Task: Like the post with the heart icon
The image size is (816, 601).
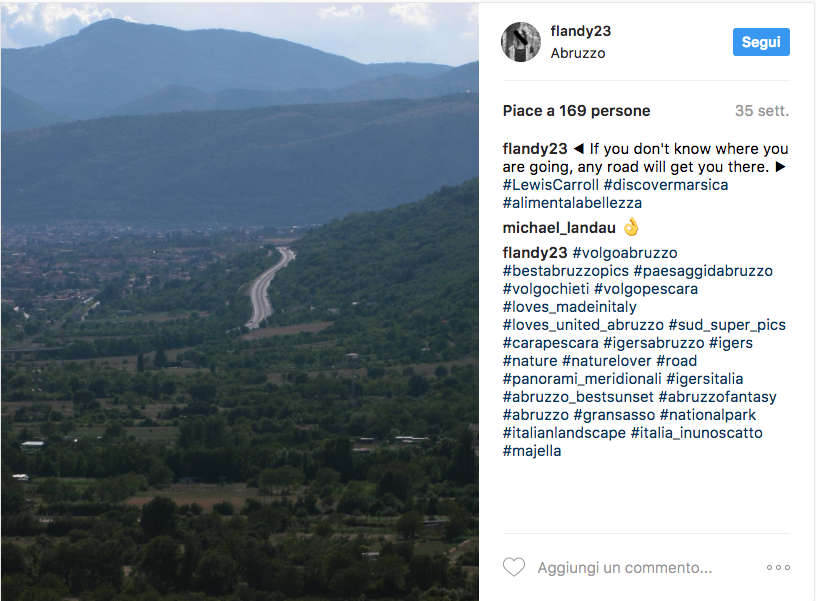Action: (x=513, y=567)
